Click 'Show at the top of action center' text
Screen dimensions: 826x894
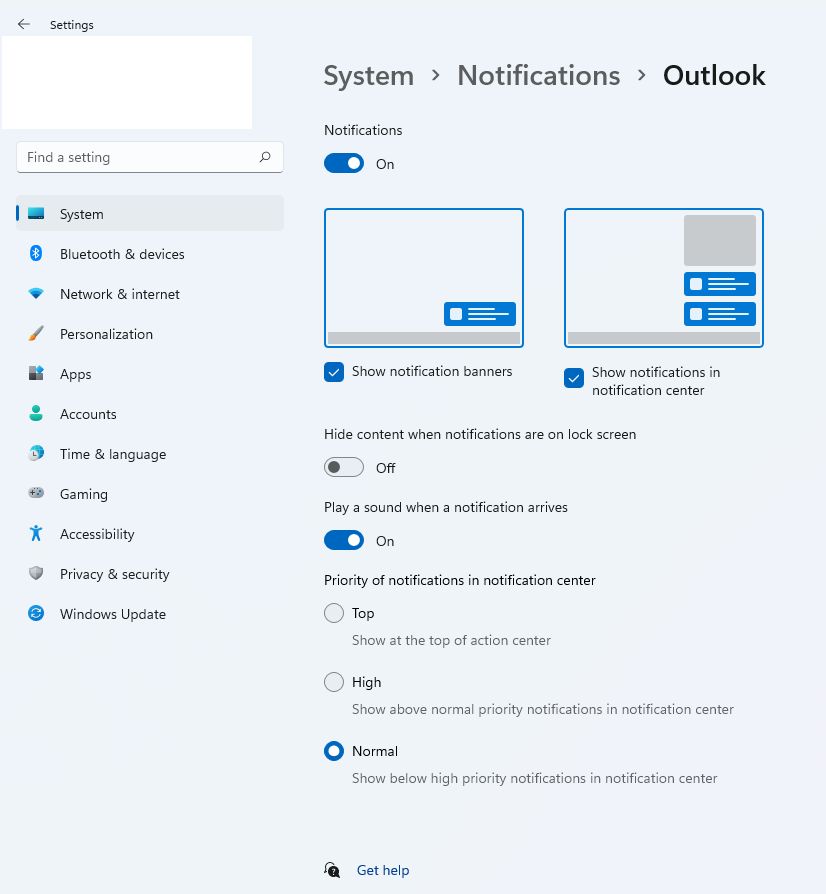(x=451, y=640)
